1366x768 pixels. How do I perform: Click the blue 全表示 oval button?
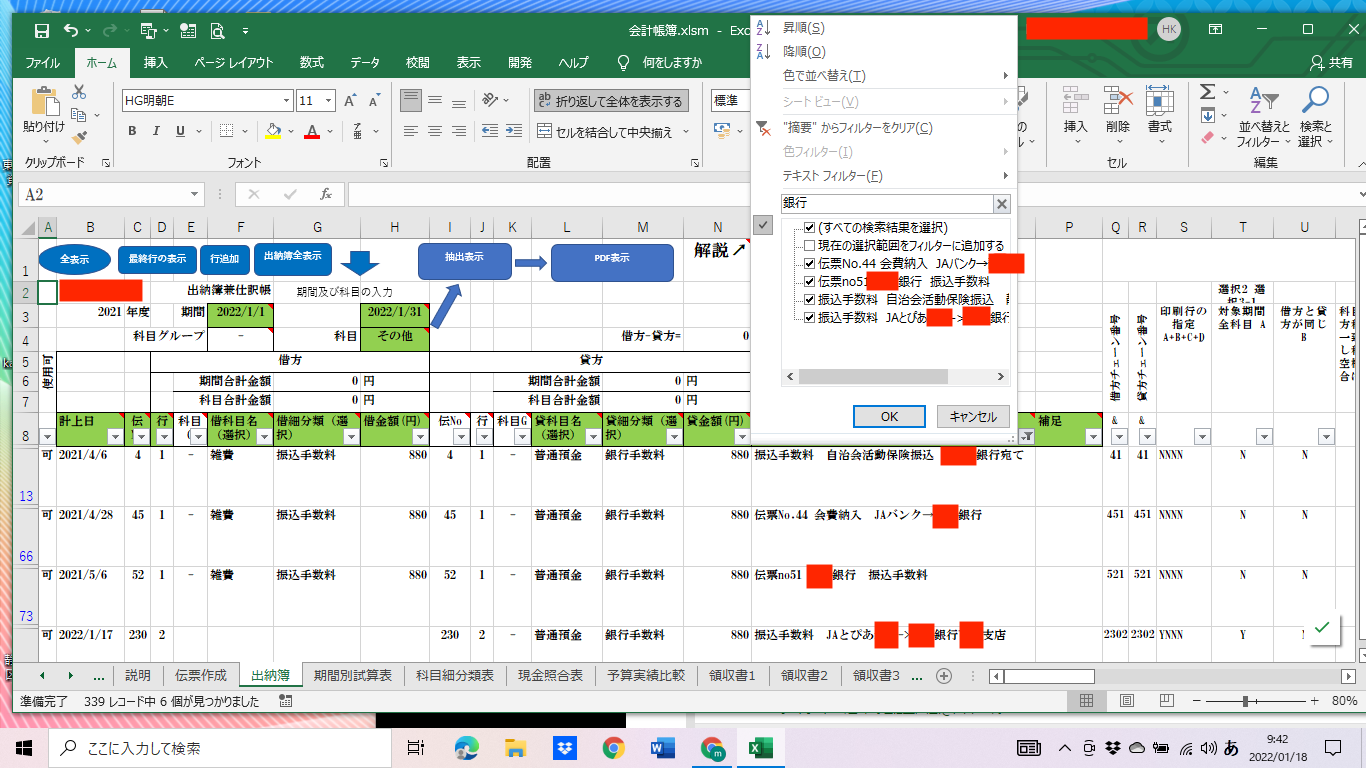pyautogui.click(x=75, y=259)
